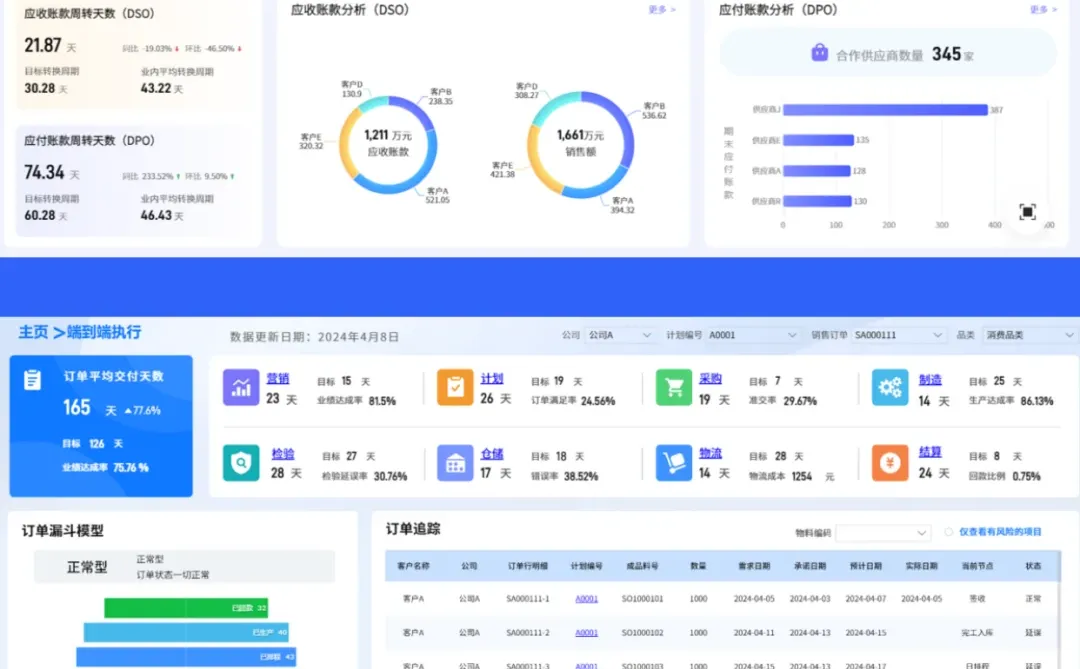Click the 当前节点 column header
The width and height of the screenshot is (1080, 669).
977,566
